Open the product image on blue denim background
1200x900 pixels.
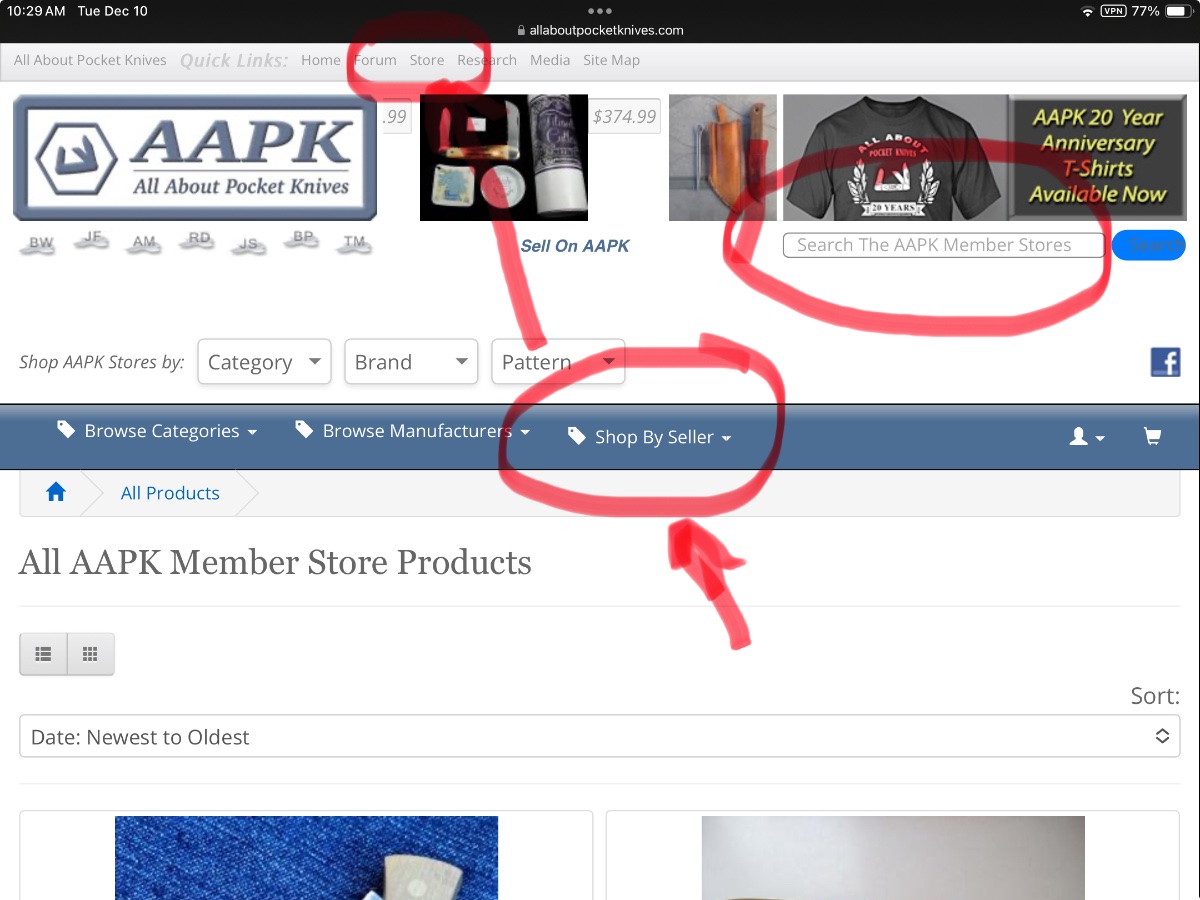tap(306, 858)
